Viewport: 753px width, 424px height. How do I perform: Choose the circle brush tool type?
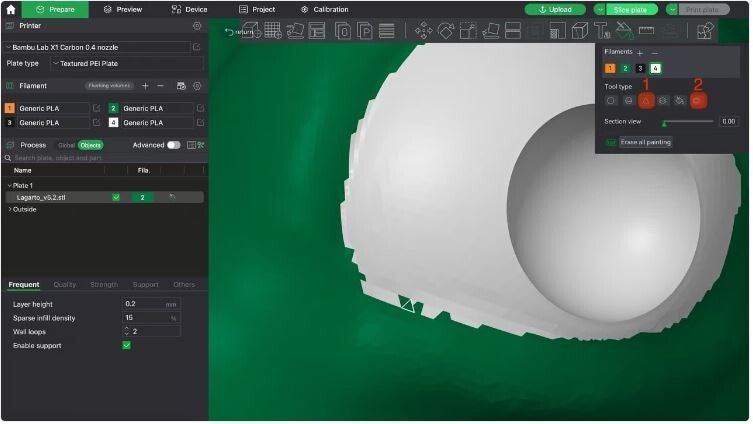coord(611,101)
